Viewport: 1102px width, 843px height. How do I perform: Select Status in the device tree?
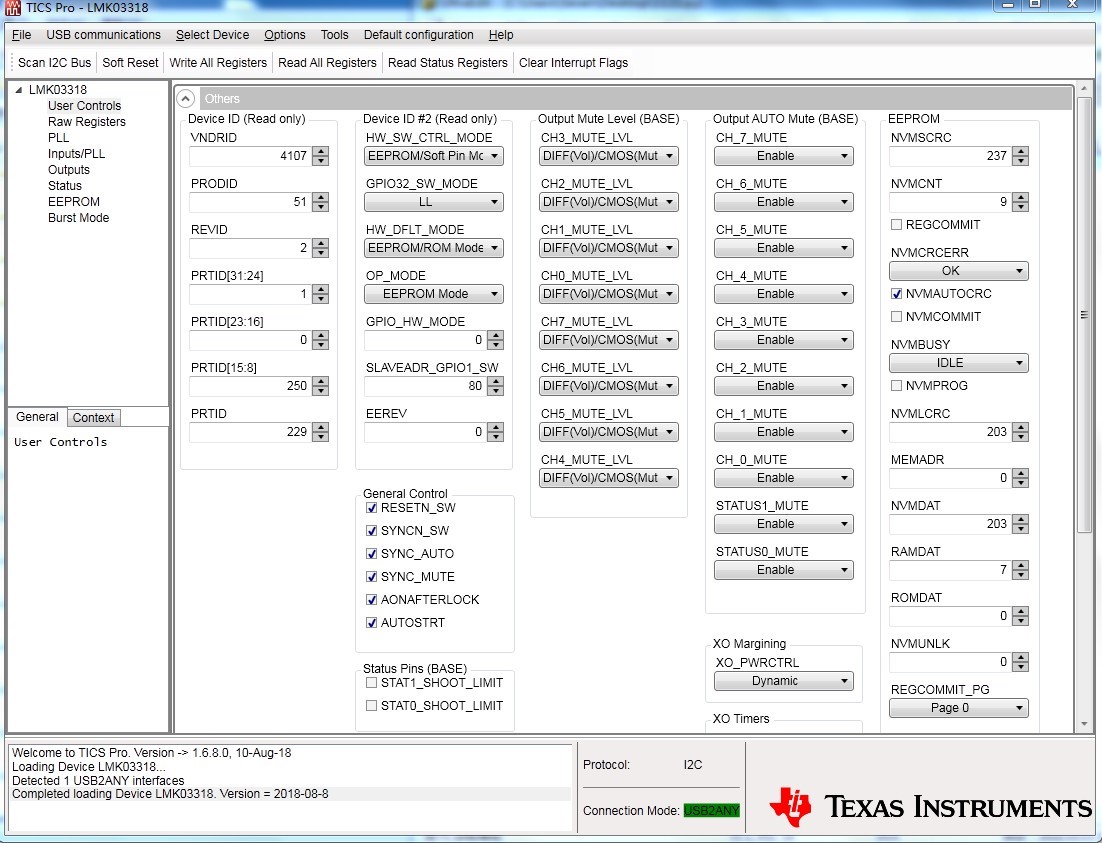[x=65, y=186]
